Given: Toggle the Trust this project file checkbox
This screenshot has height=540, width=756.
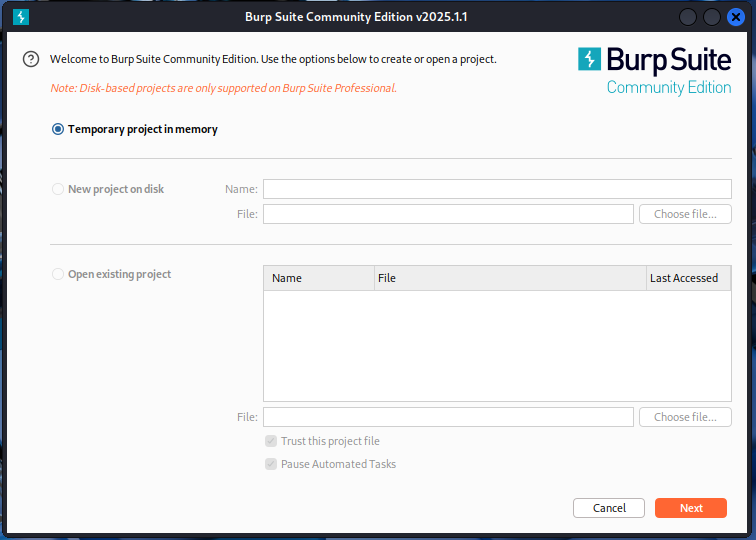Looking at the screenshot, I should click(271, 441).
